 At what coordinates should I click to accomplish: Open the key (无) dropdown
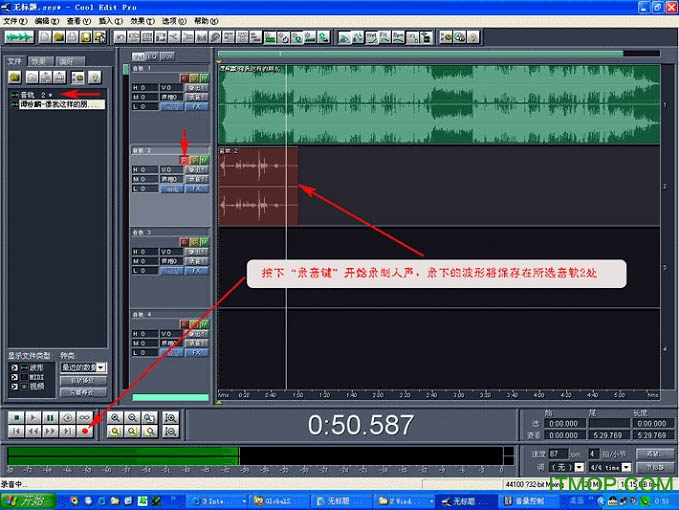579,467
